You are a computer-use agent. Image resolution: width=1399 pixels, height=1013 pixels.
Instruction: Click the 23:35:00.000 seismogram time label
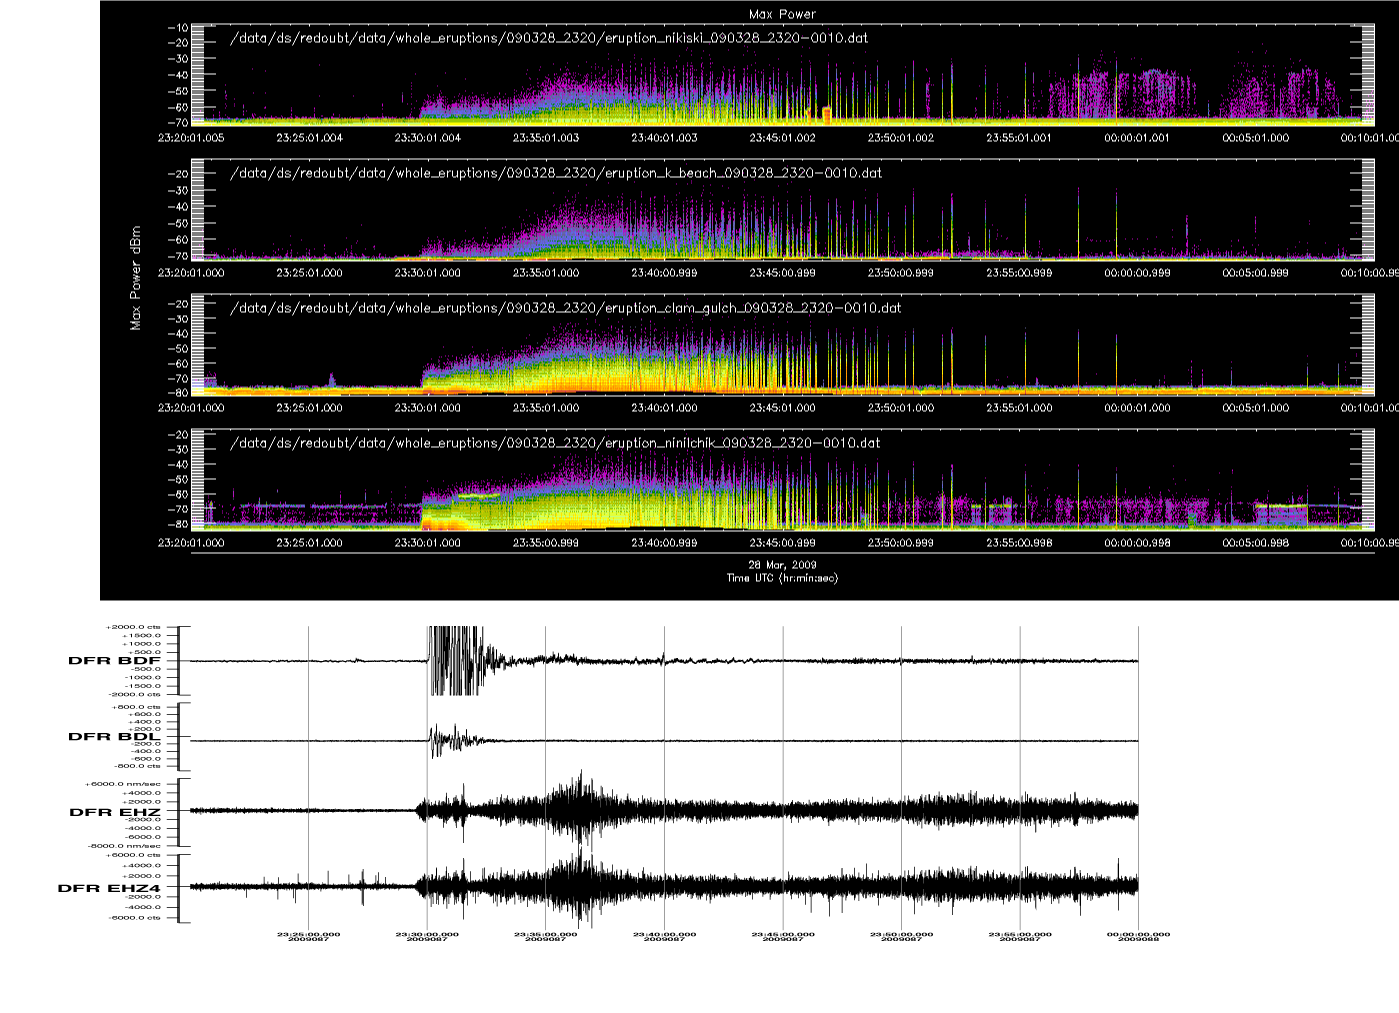pos(545,935)
